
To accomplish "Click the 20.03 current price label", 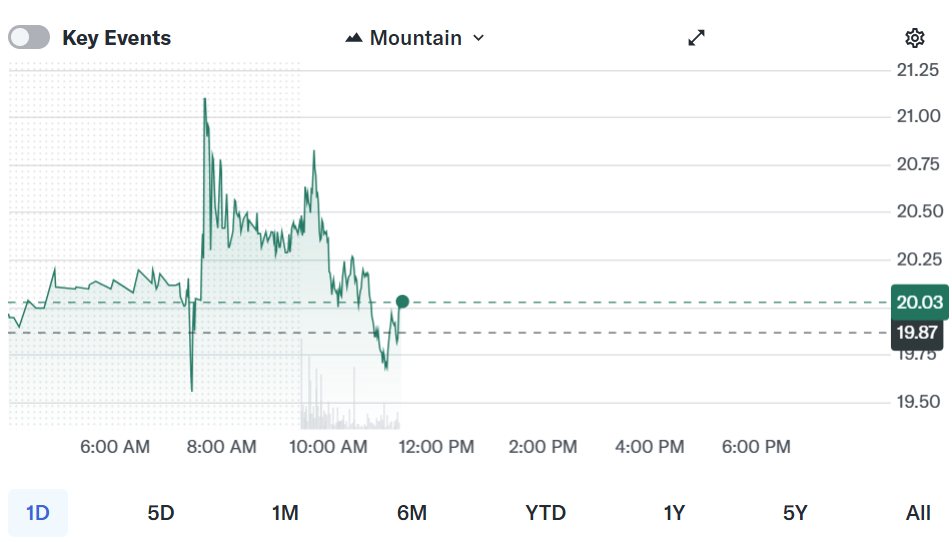I will tap(919, 303).
